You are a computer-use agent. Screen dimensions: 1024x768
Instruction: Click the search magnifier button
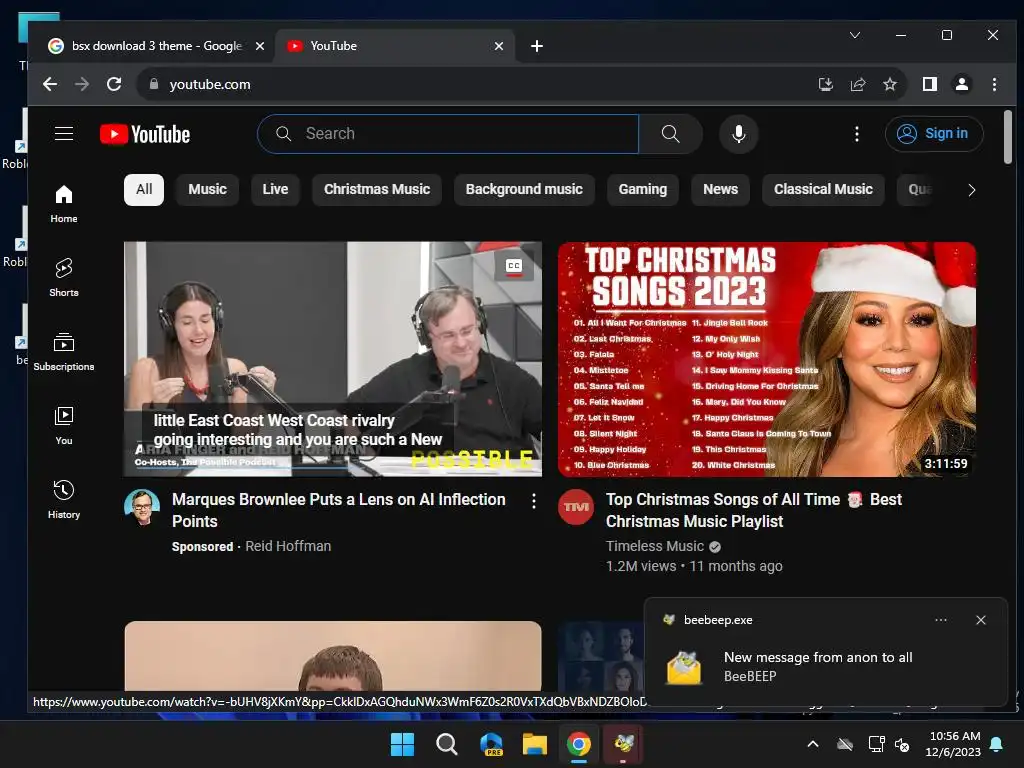[670, 134]
